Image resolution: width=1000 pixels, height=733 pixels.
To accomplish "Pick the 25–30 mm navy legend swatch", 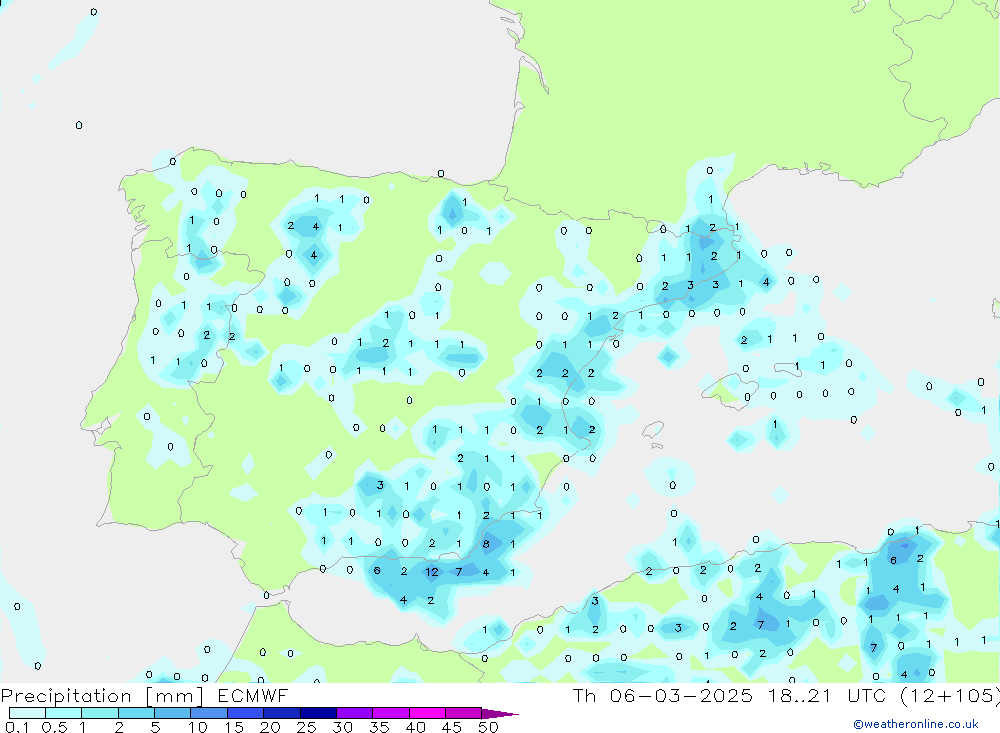I will point(318,713).
